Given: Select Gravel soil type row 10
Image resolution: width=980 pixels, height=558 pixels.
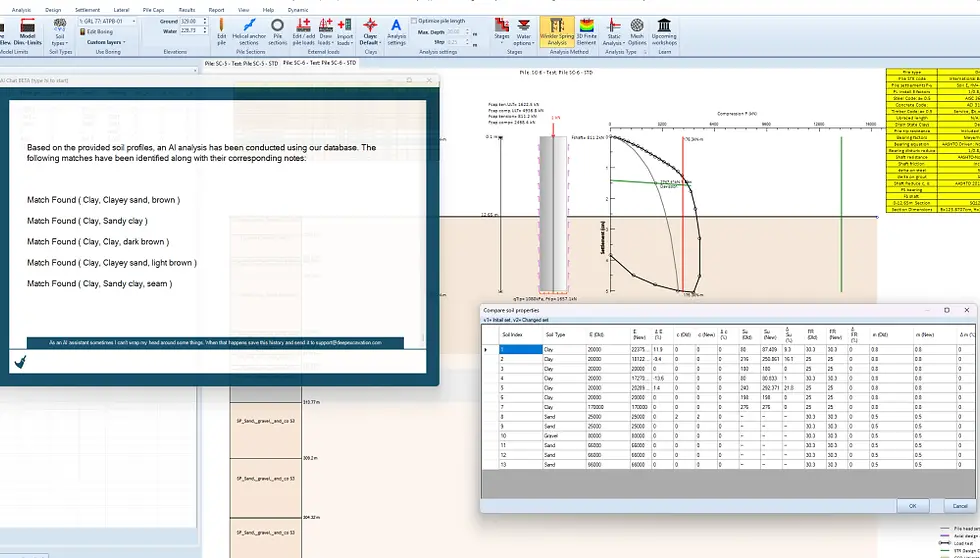Looking at the screenshot, I should click(563, 436).
